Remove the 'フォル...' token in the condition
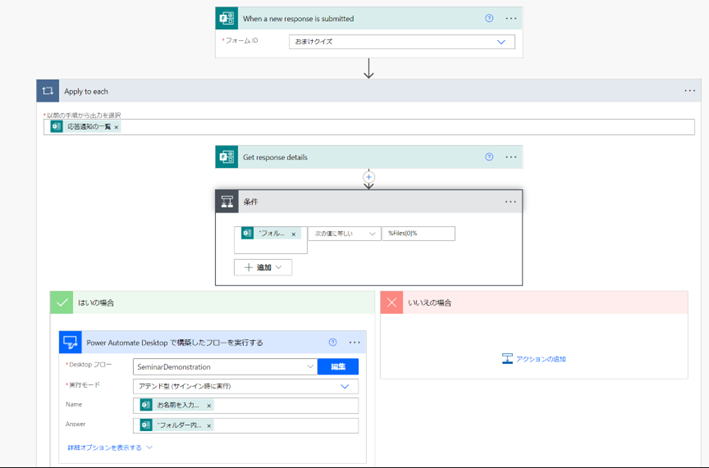709x468 pixels. pyautogui.click(x=293, y=234)
